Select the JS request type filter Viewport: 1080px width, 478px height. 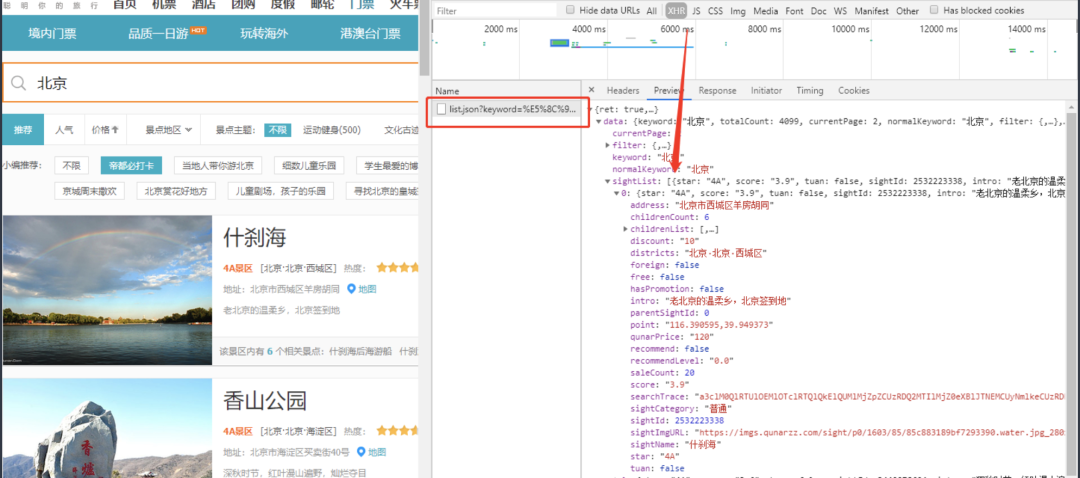(696, 11)
